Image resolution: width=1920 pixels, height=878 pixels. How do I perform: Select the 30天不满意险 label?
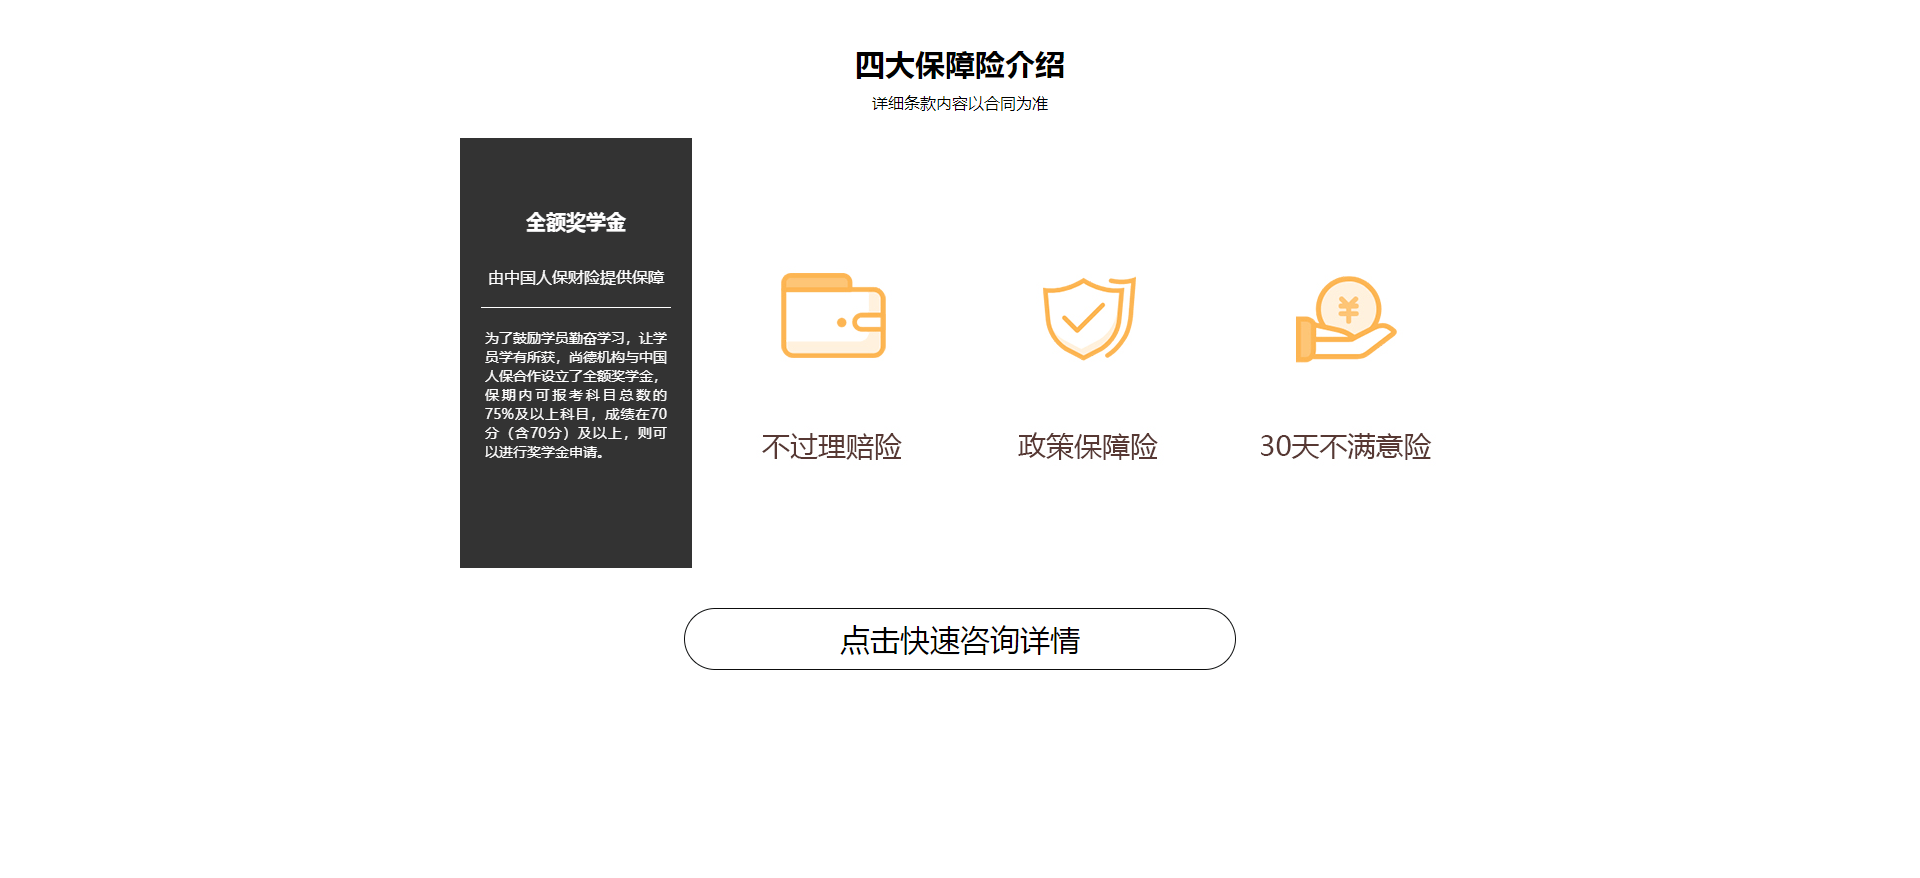pos(1345,446)
